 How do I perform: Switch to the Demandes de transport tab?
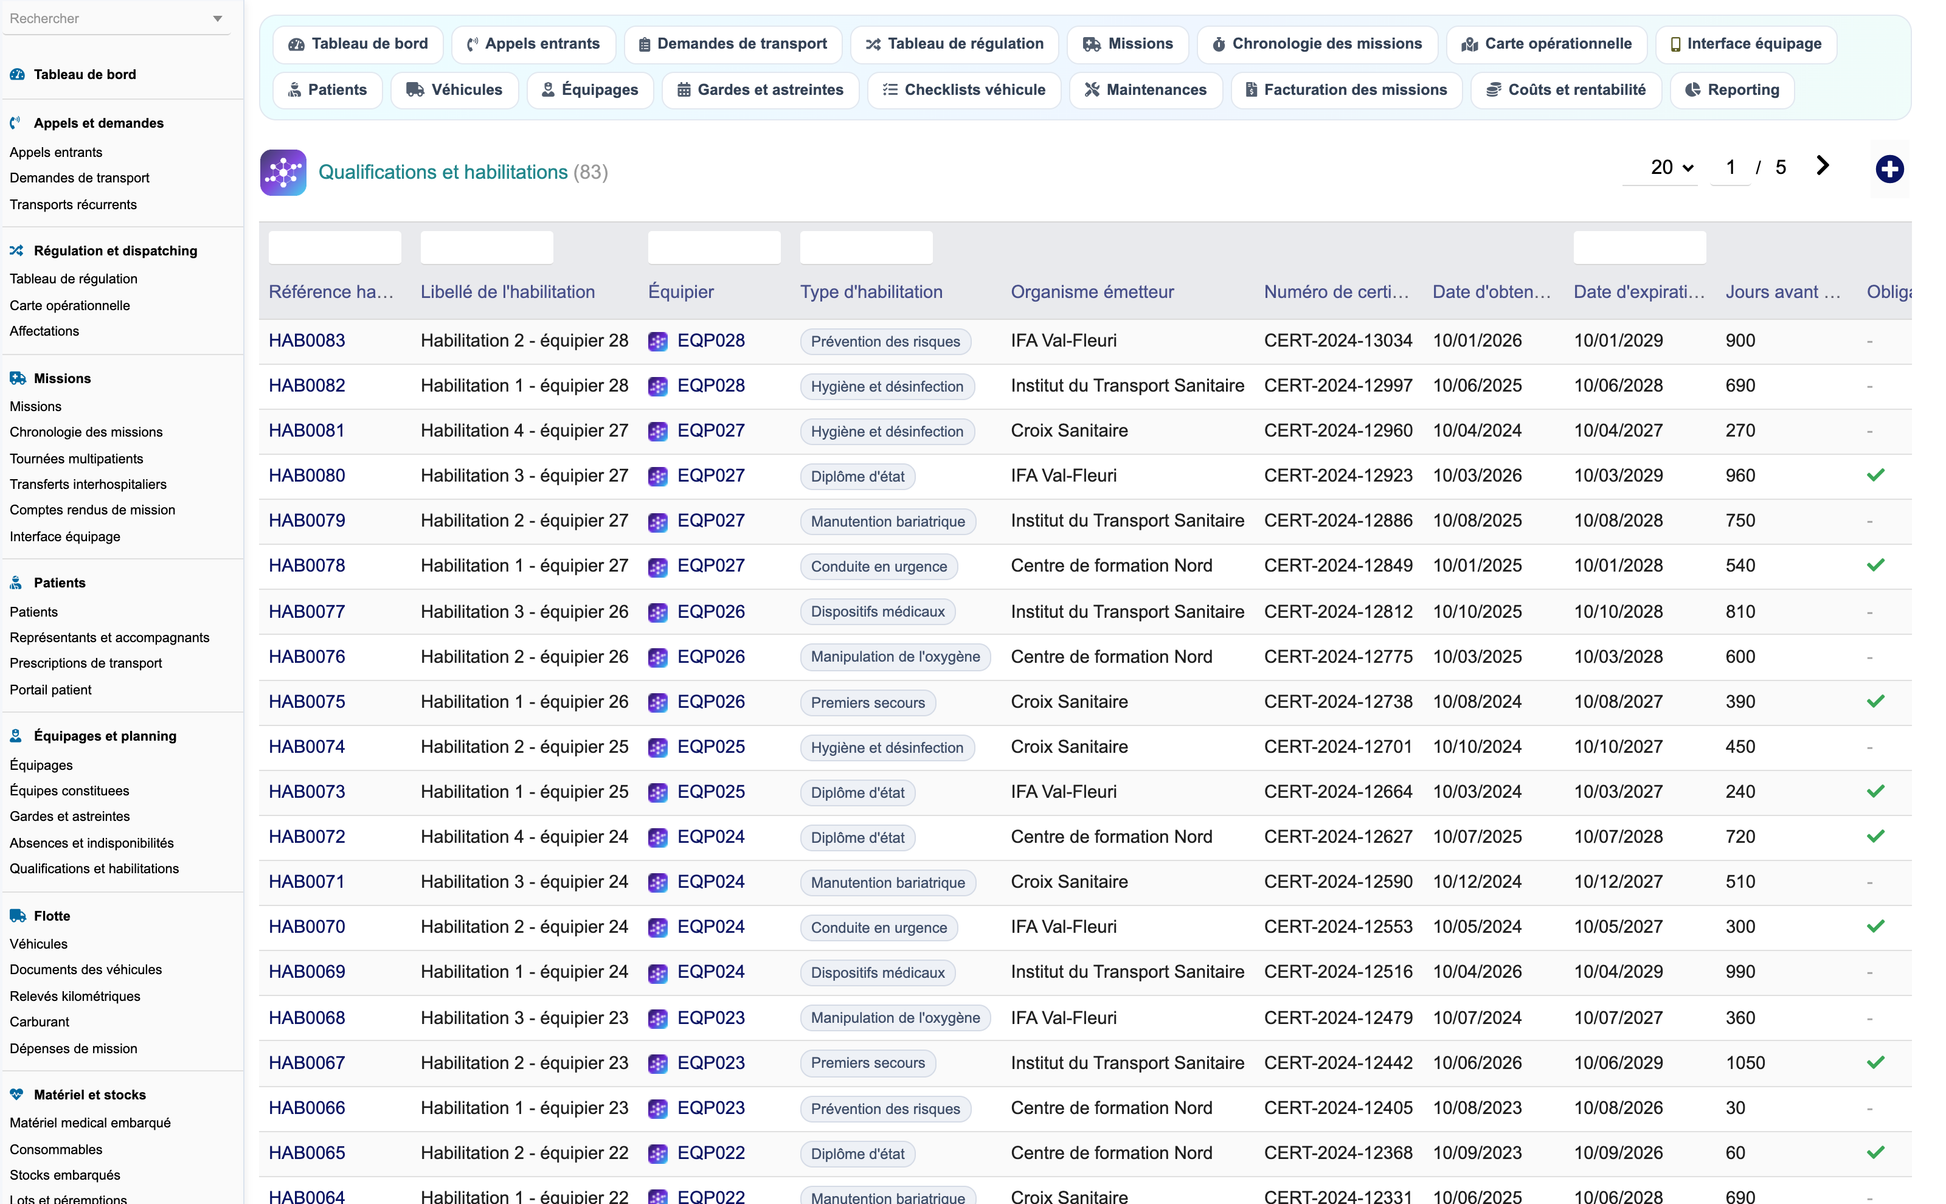click(733, 44)
